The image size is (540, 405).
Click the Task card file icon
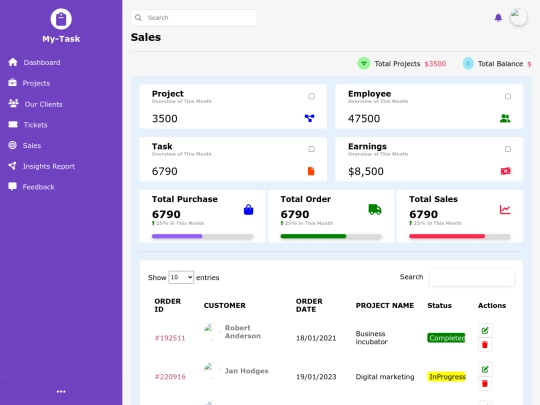click(311, 171)
